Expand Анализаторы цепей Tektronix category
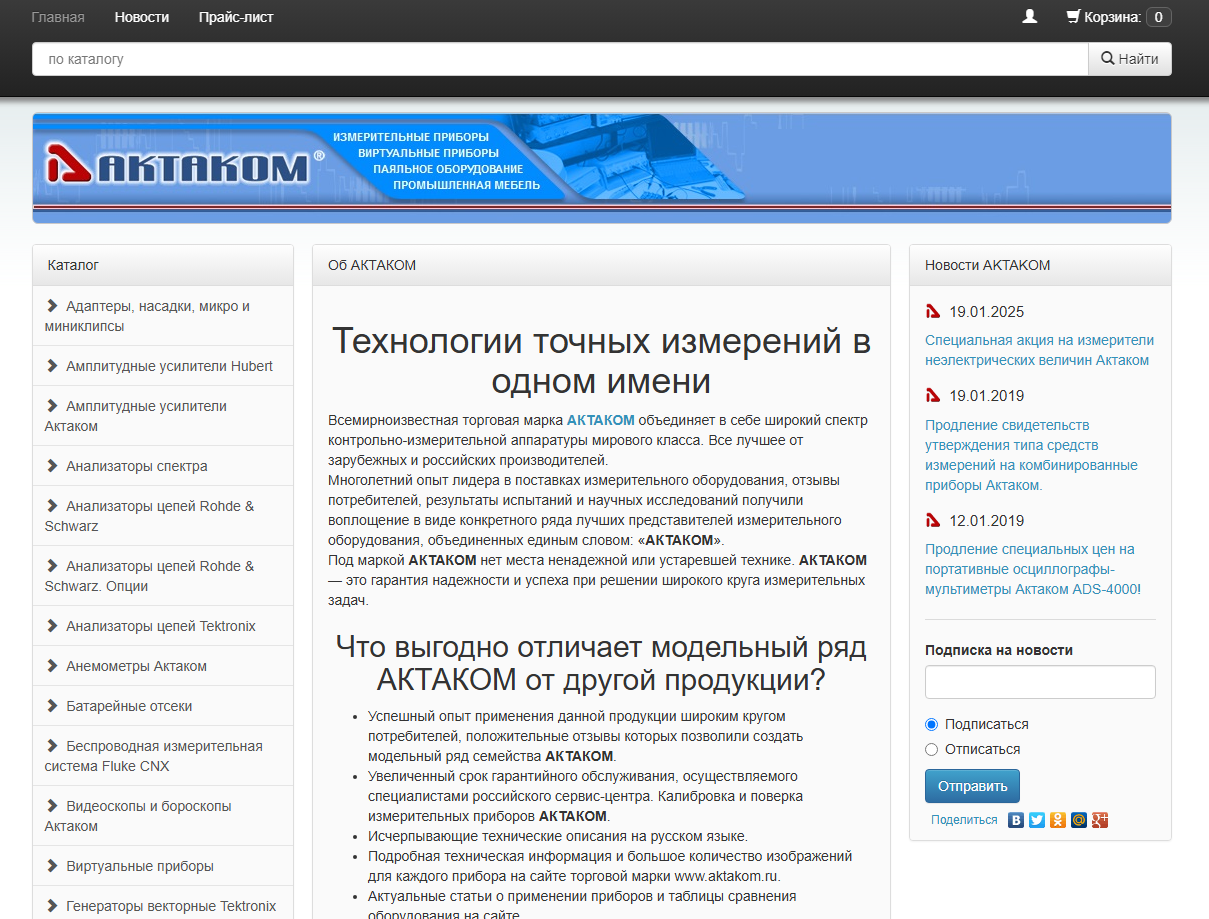 tap(163, 626)
